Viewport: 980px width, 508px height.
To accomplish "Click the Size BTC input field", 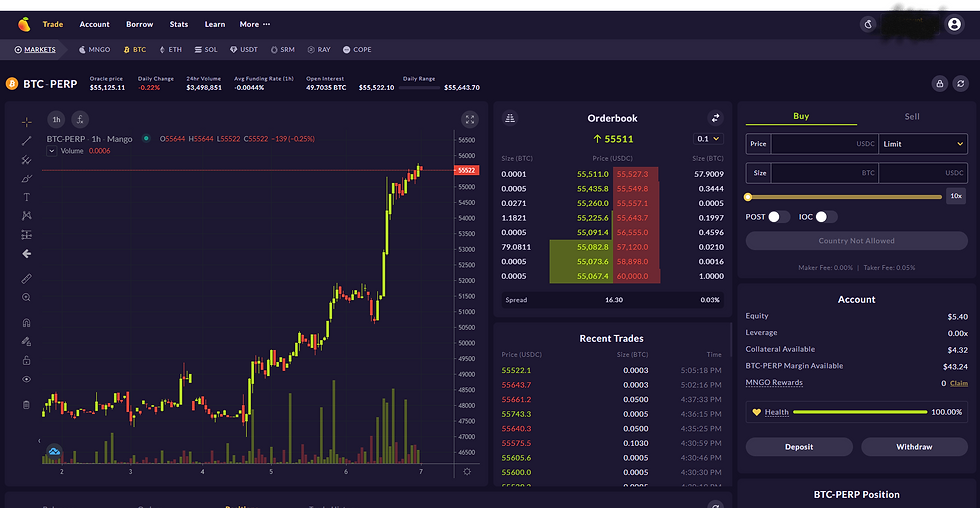I will click(x=824, y=173).
